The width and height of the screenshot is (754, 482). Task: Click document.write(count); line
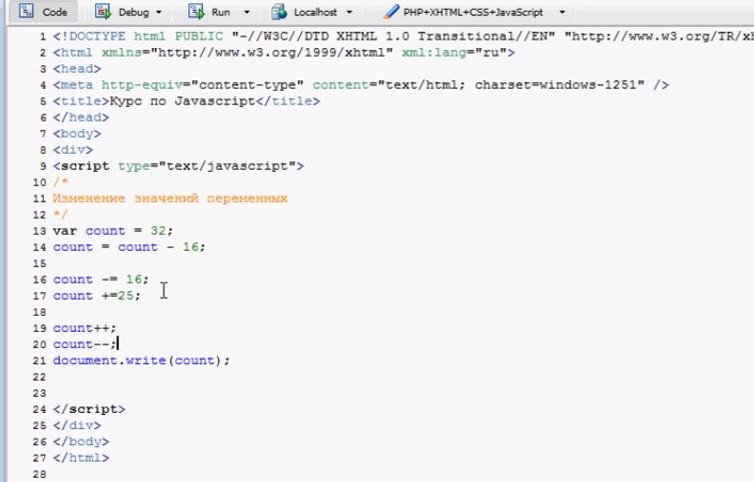142,361
